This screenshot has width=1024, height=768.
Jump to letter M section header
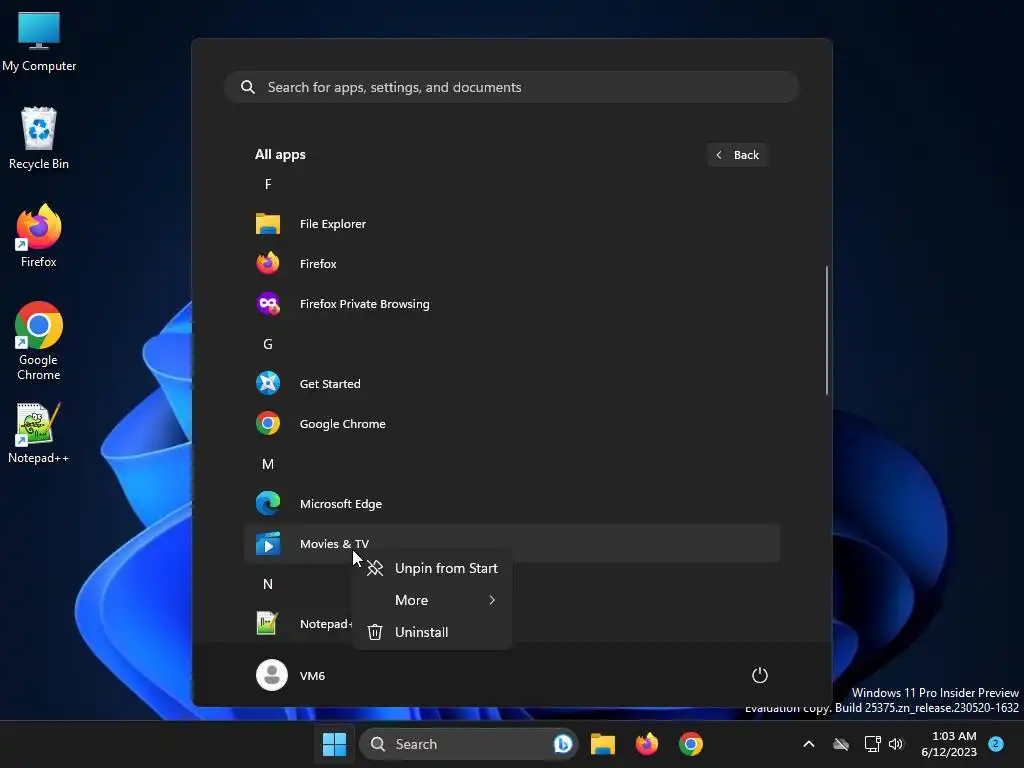point(268,464)
